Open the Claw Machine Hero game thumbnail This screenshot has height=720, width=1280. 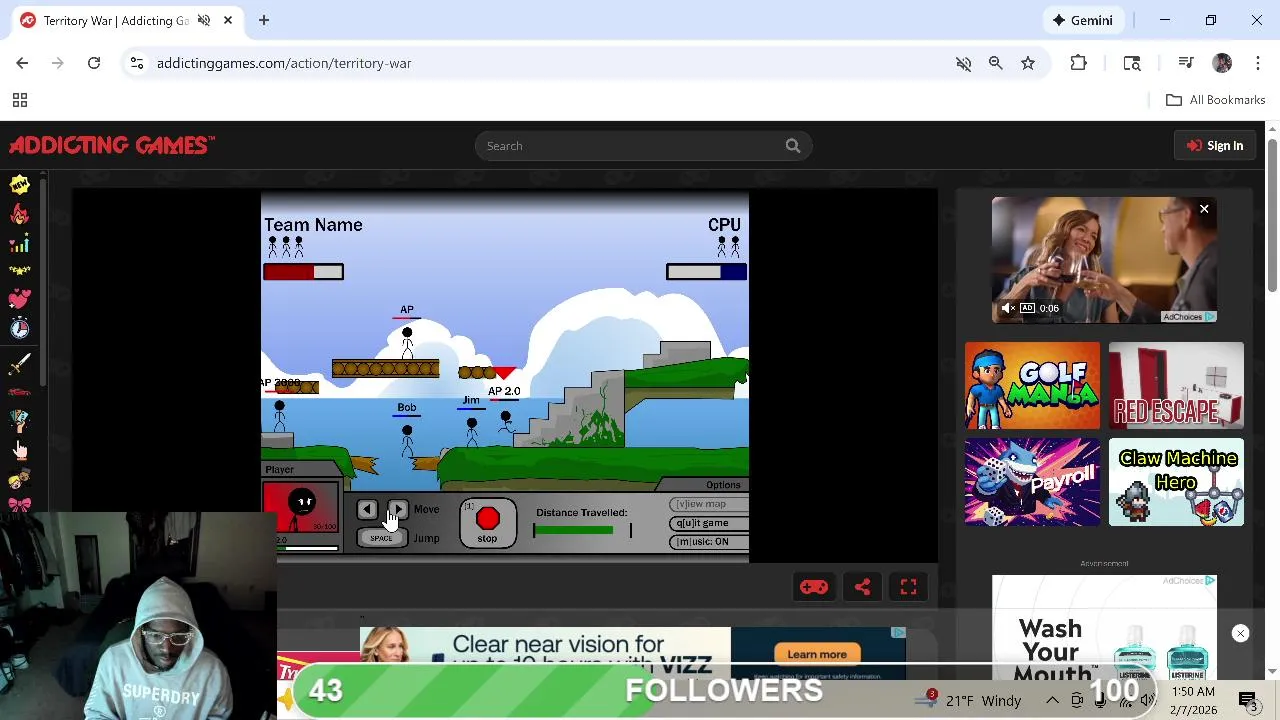[1176, 482]
